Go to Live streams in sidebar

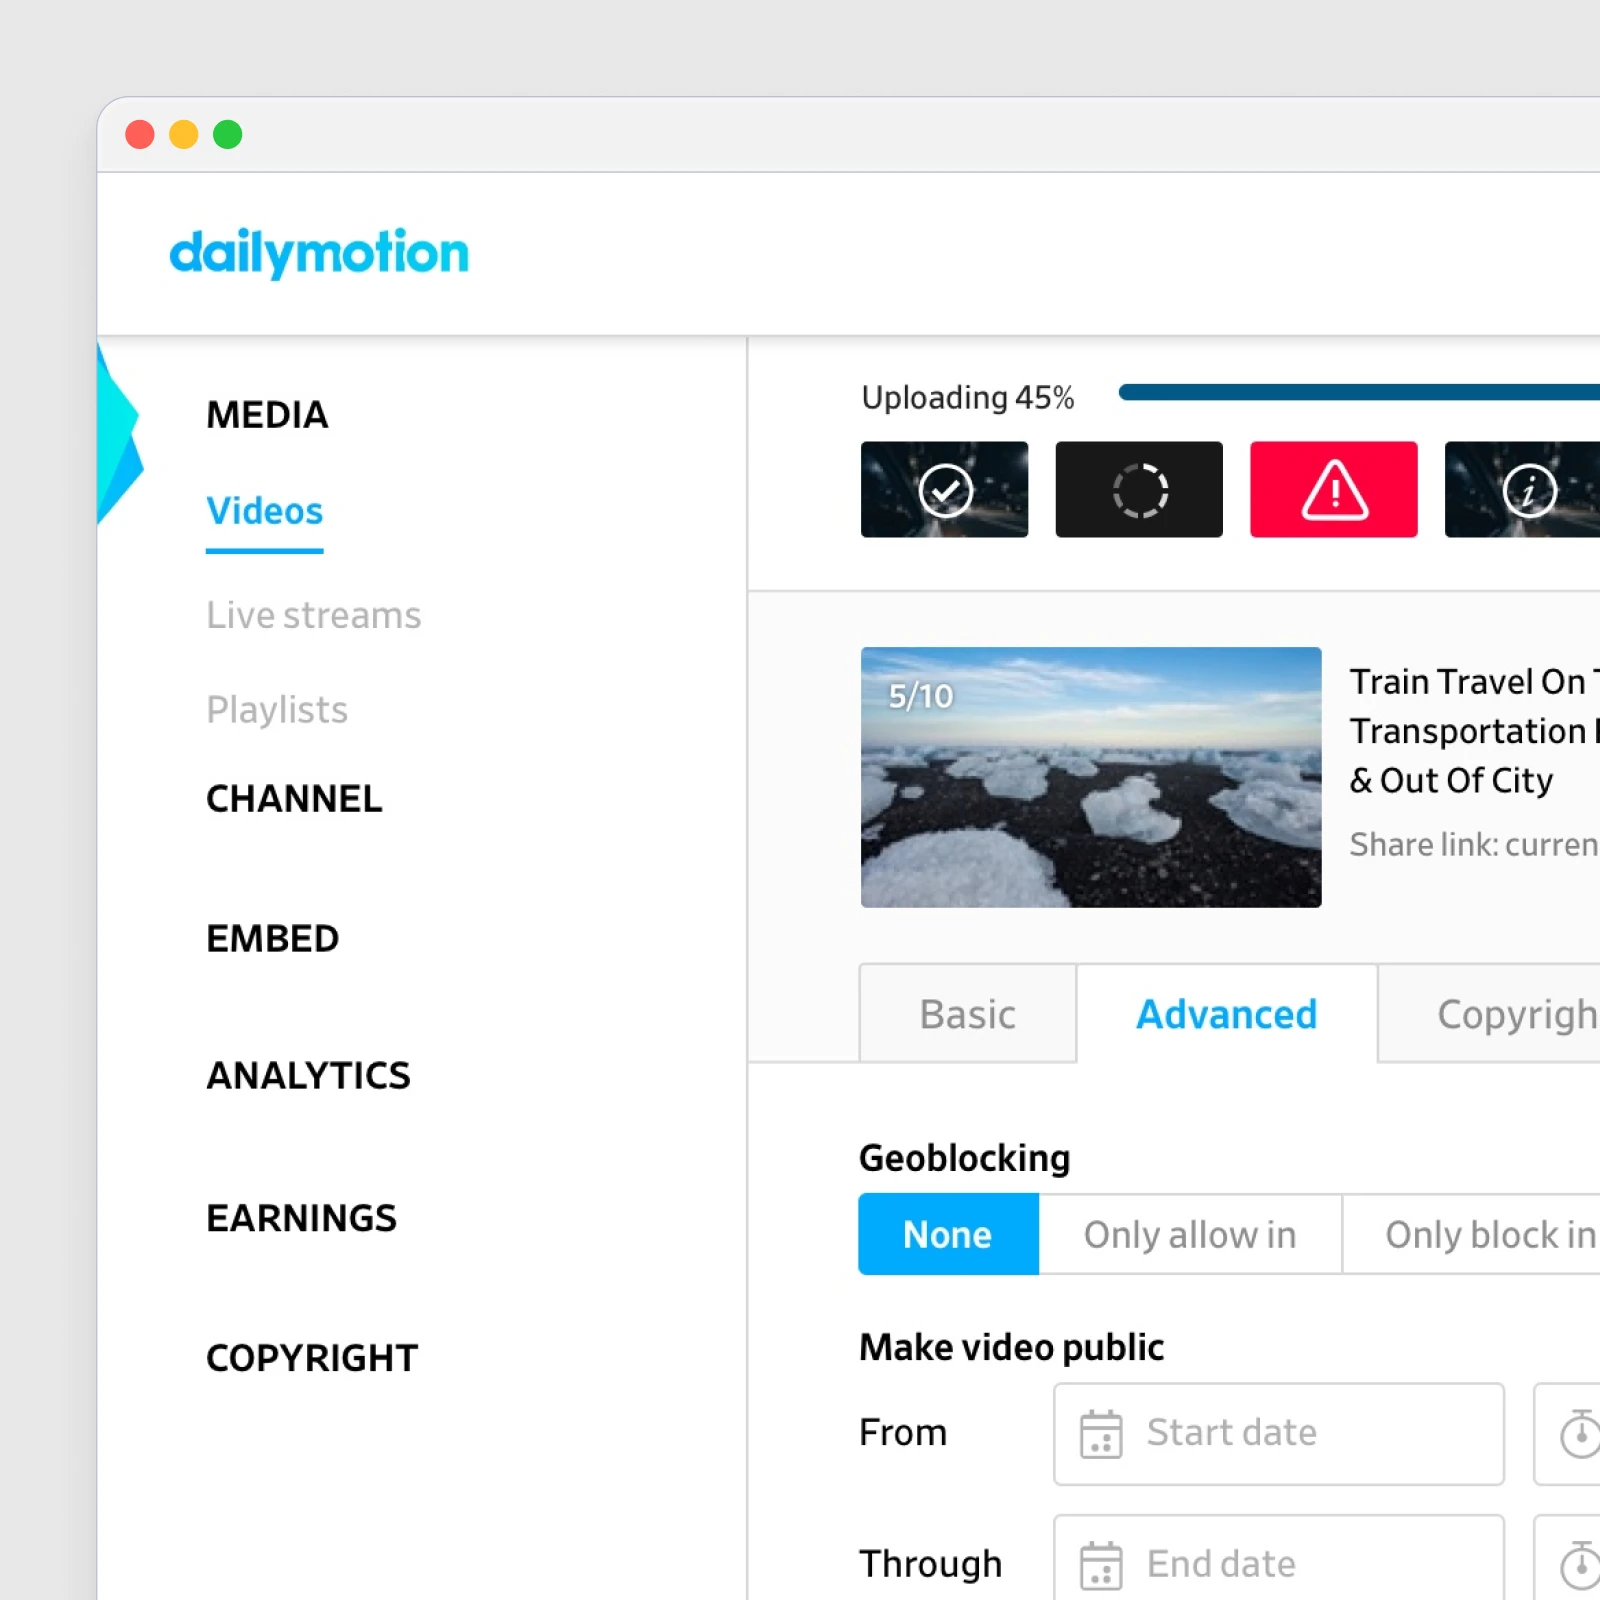tap(313, 615)
